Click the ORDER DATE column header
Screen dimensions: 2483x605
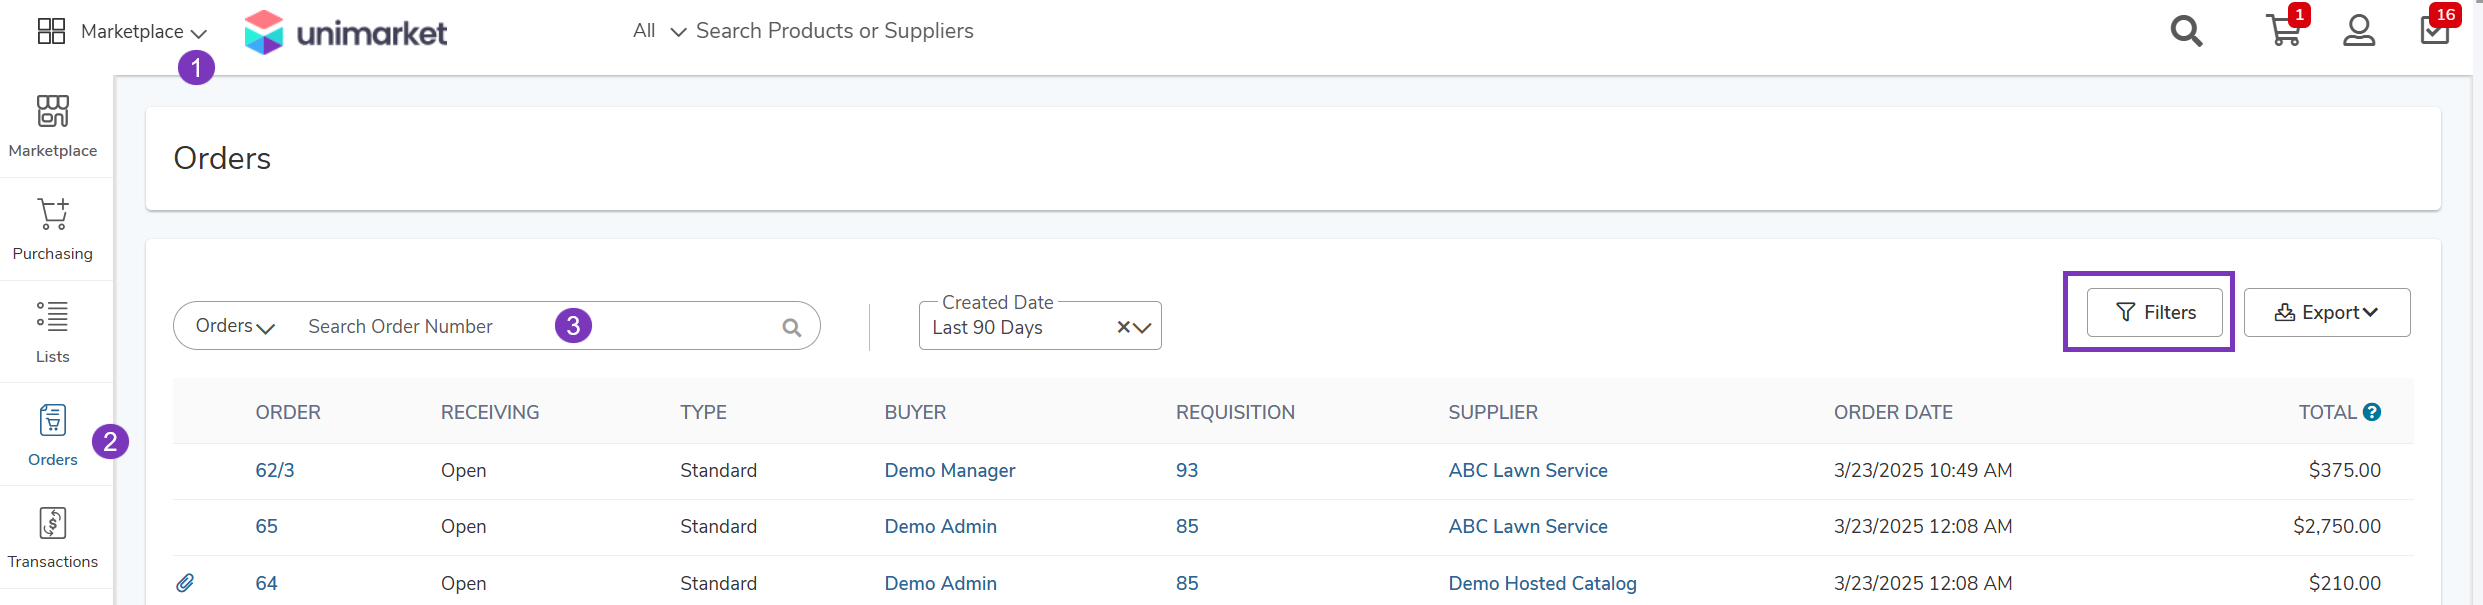point(1893,412)
